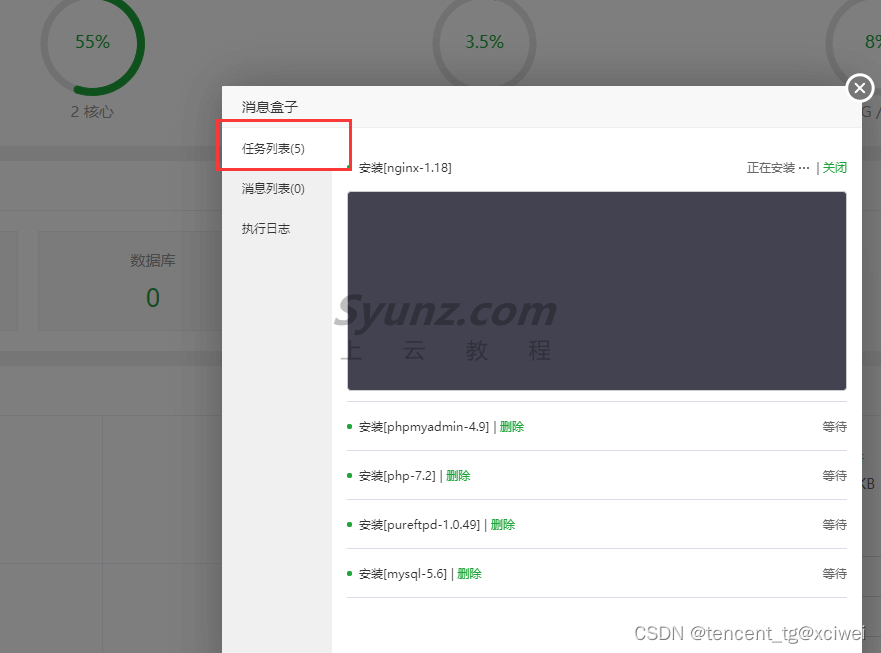
Task: Click the 消息盒子 dialog title
Action: coord(270,107)
